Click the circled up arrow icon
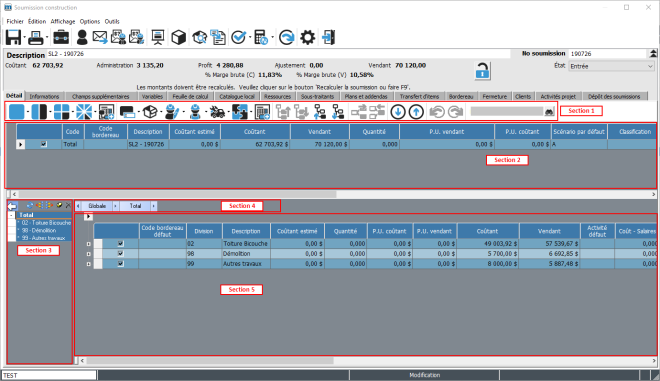This screenshot has width=660, height=381. (x=416, y=112)
